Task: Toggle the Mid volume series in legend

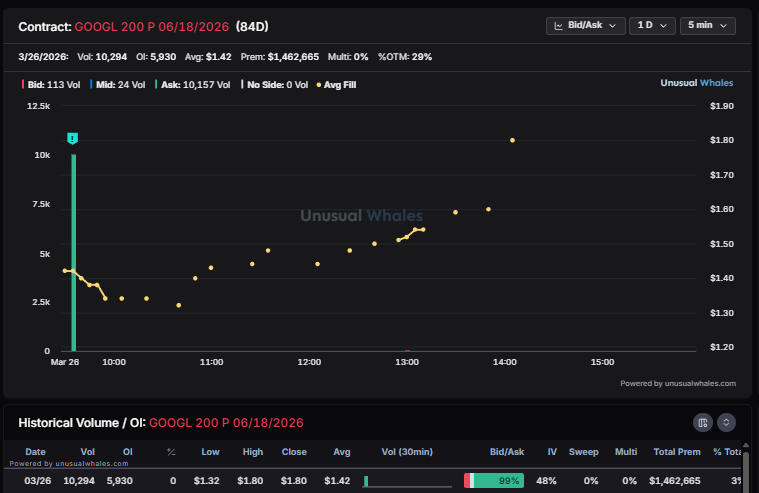Action: (x=119, y=85)
